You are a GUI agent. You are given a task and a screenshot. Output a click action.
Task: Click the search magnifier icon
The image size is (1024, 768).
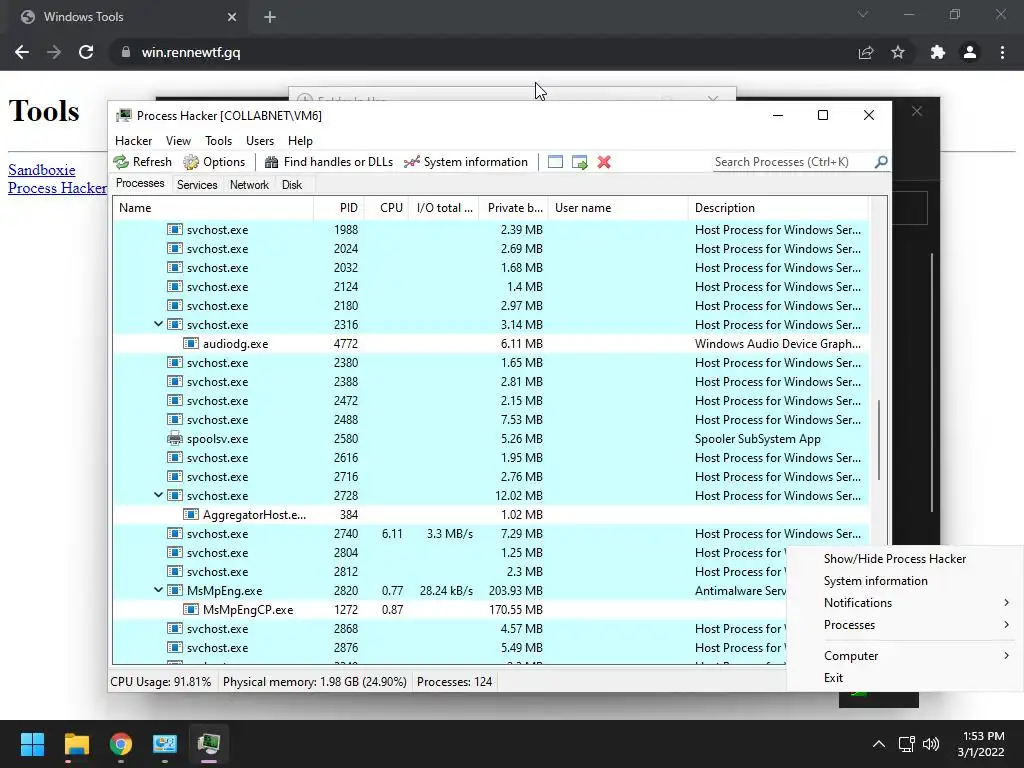pos(881,161)
